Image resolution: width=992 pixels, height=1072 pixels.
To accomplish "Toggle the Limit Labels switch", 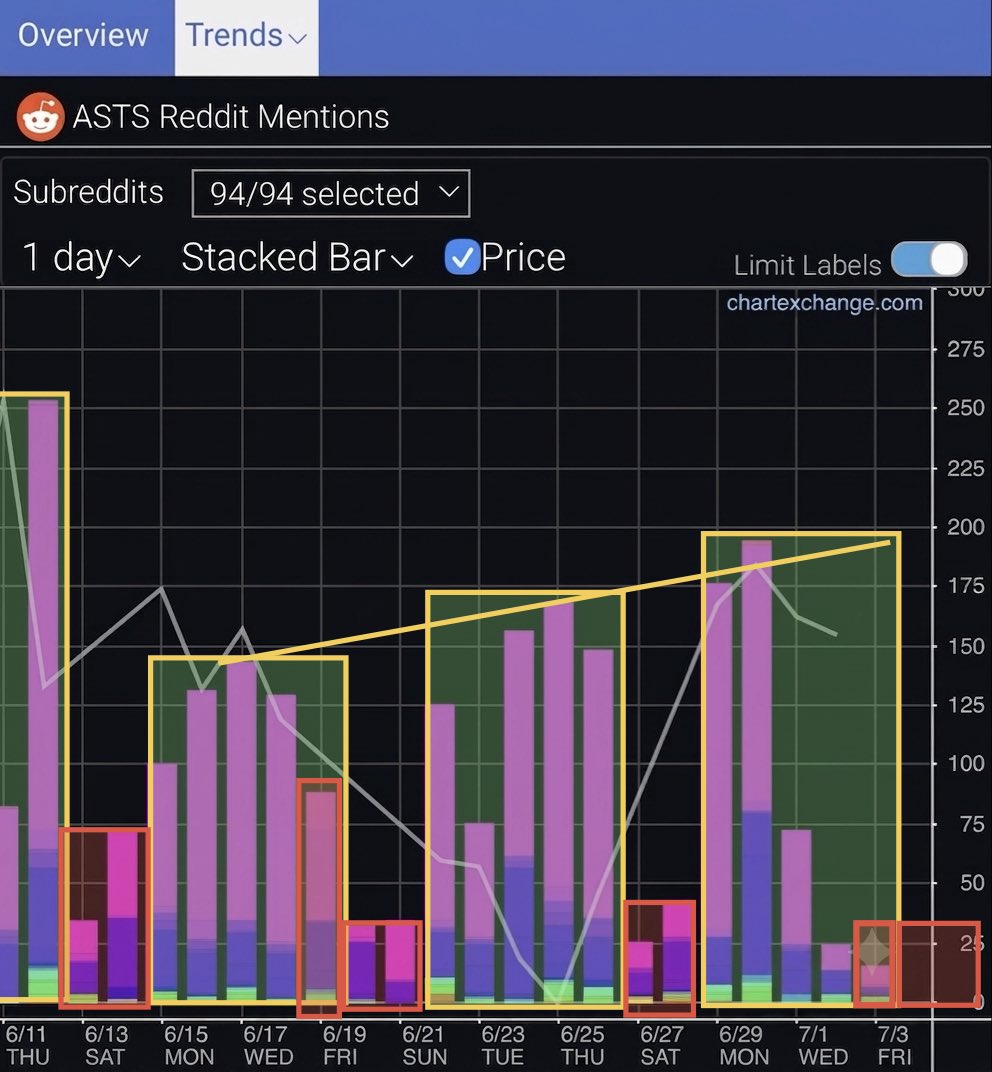I will point(929,260).
